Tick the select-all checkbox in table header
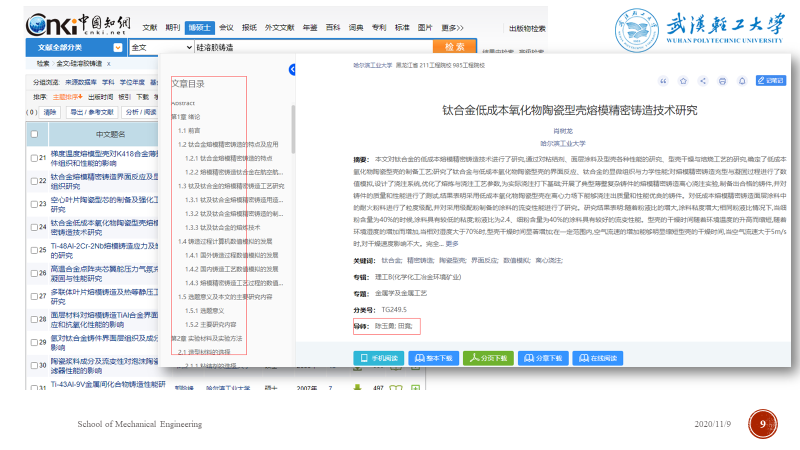Viewport: 800px width, 450px height. point(34,134)
